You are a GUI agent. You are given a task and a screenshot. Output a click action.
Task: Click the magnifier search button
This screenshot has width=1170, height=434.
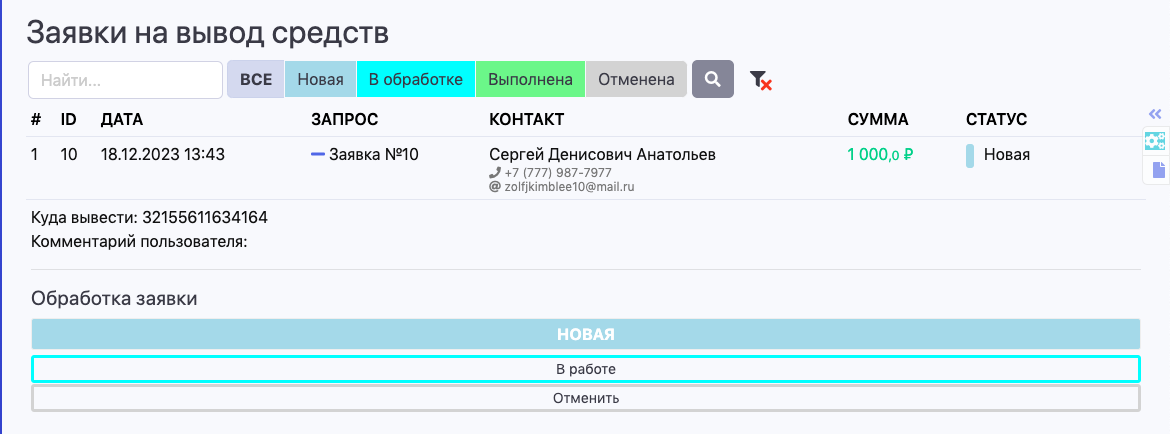(713, 79)
